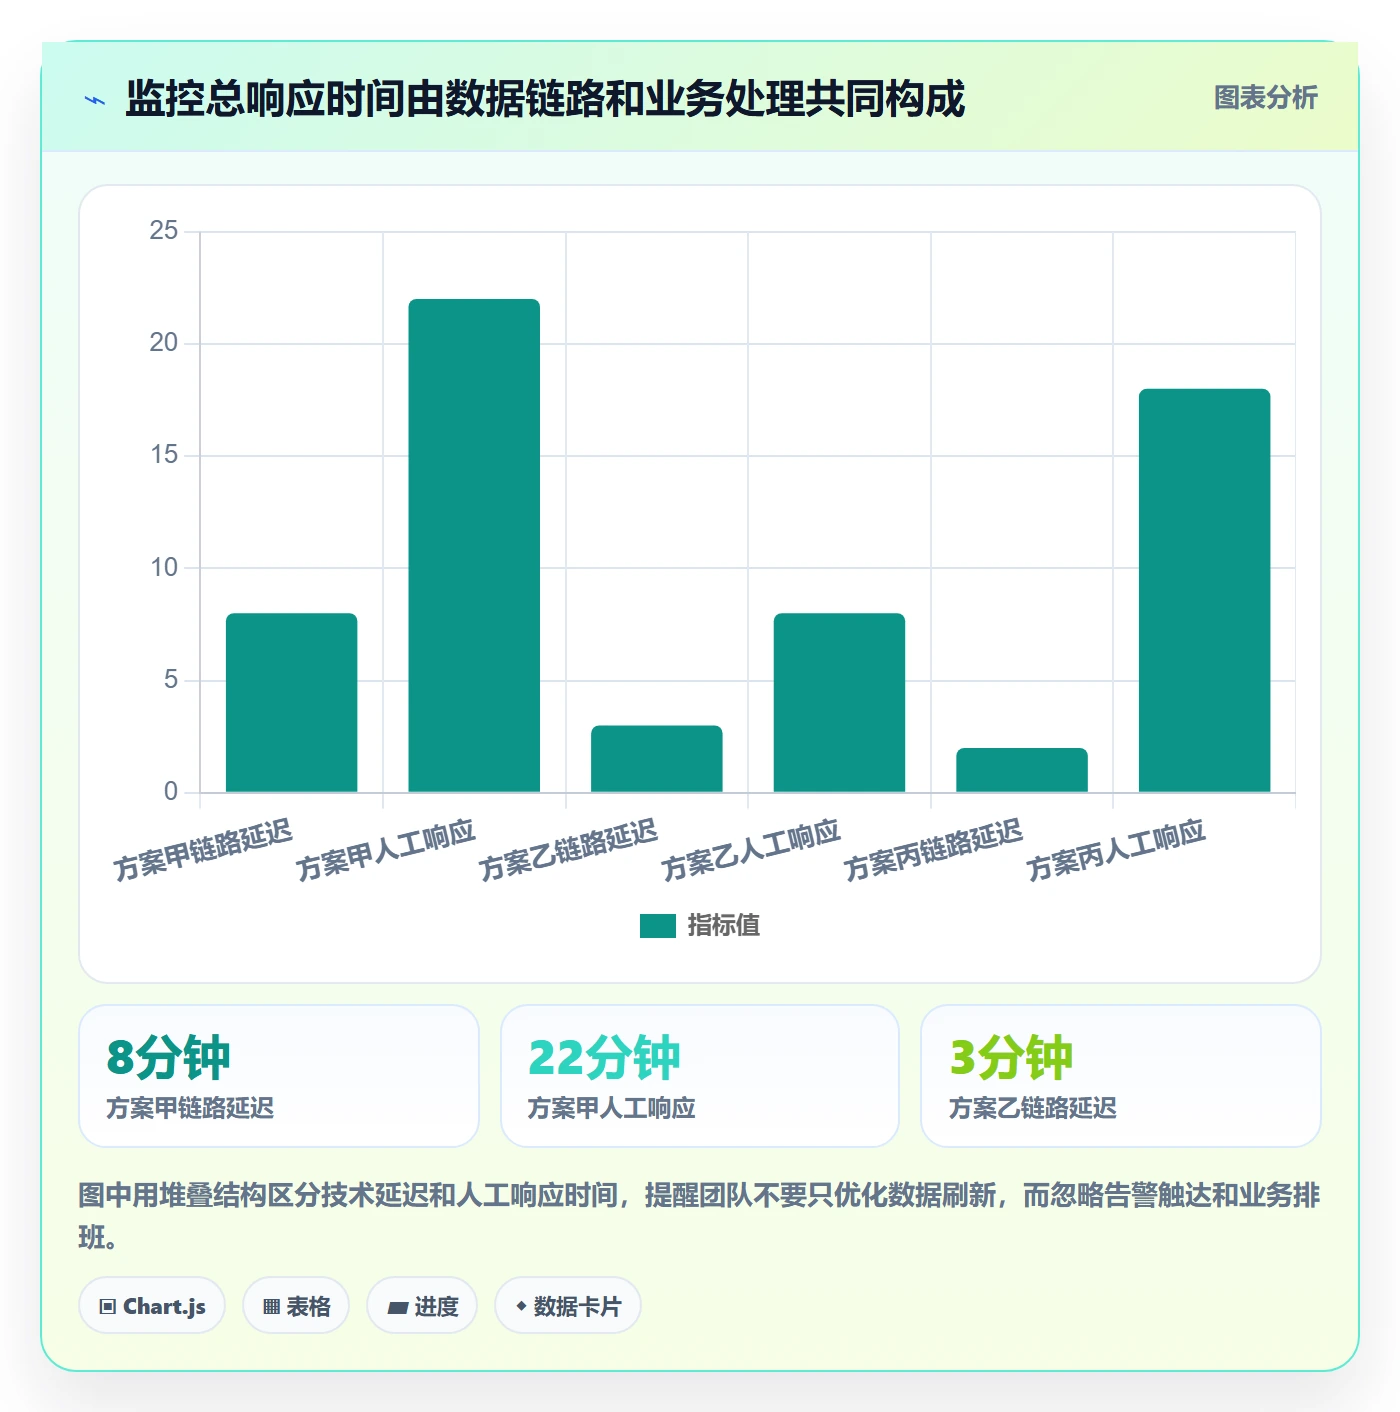Click the 方案乙链路延迟 bar in the chart

click(x=657, y=759)
